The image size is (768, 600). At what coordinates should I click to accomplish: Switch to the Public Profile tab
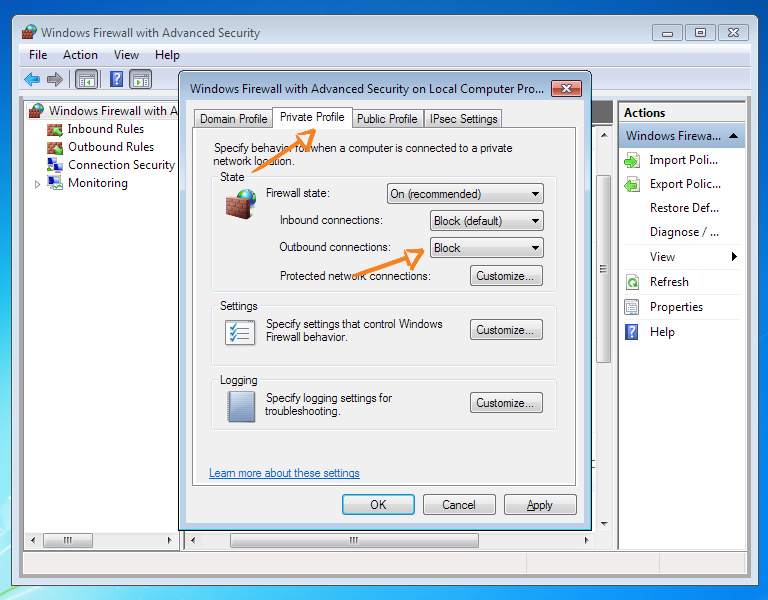387,118
